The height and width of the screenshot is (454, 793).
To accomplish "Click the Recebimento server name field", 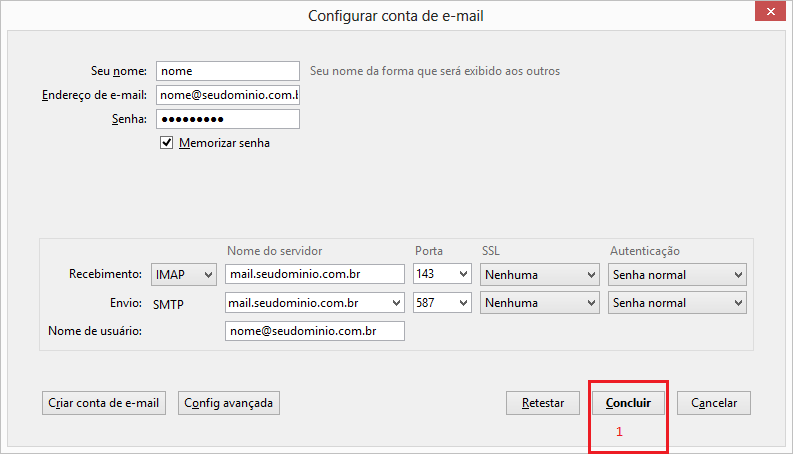I will point(315,274).
